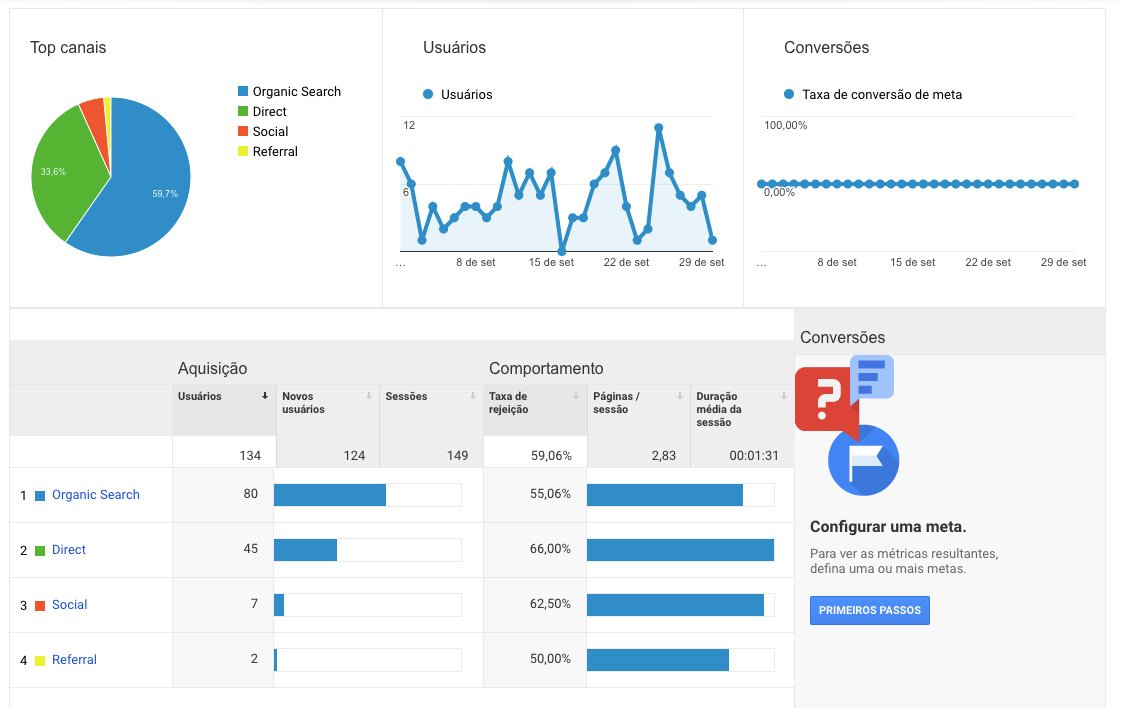Click blue legend square beside Organic Search
1121x708 pixels.
pos(243,92)
